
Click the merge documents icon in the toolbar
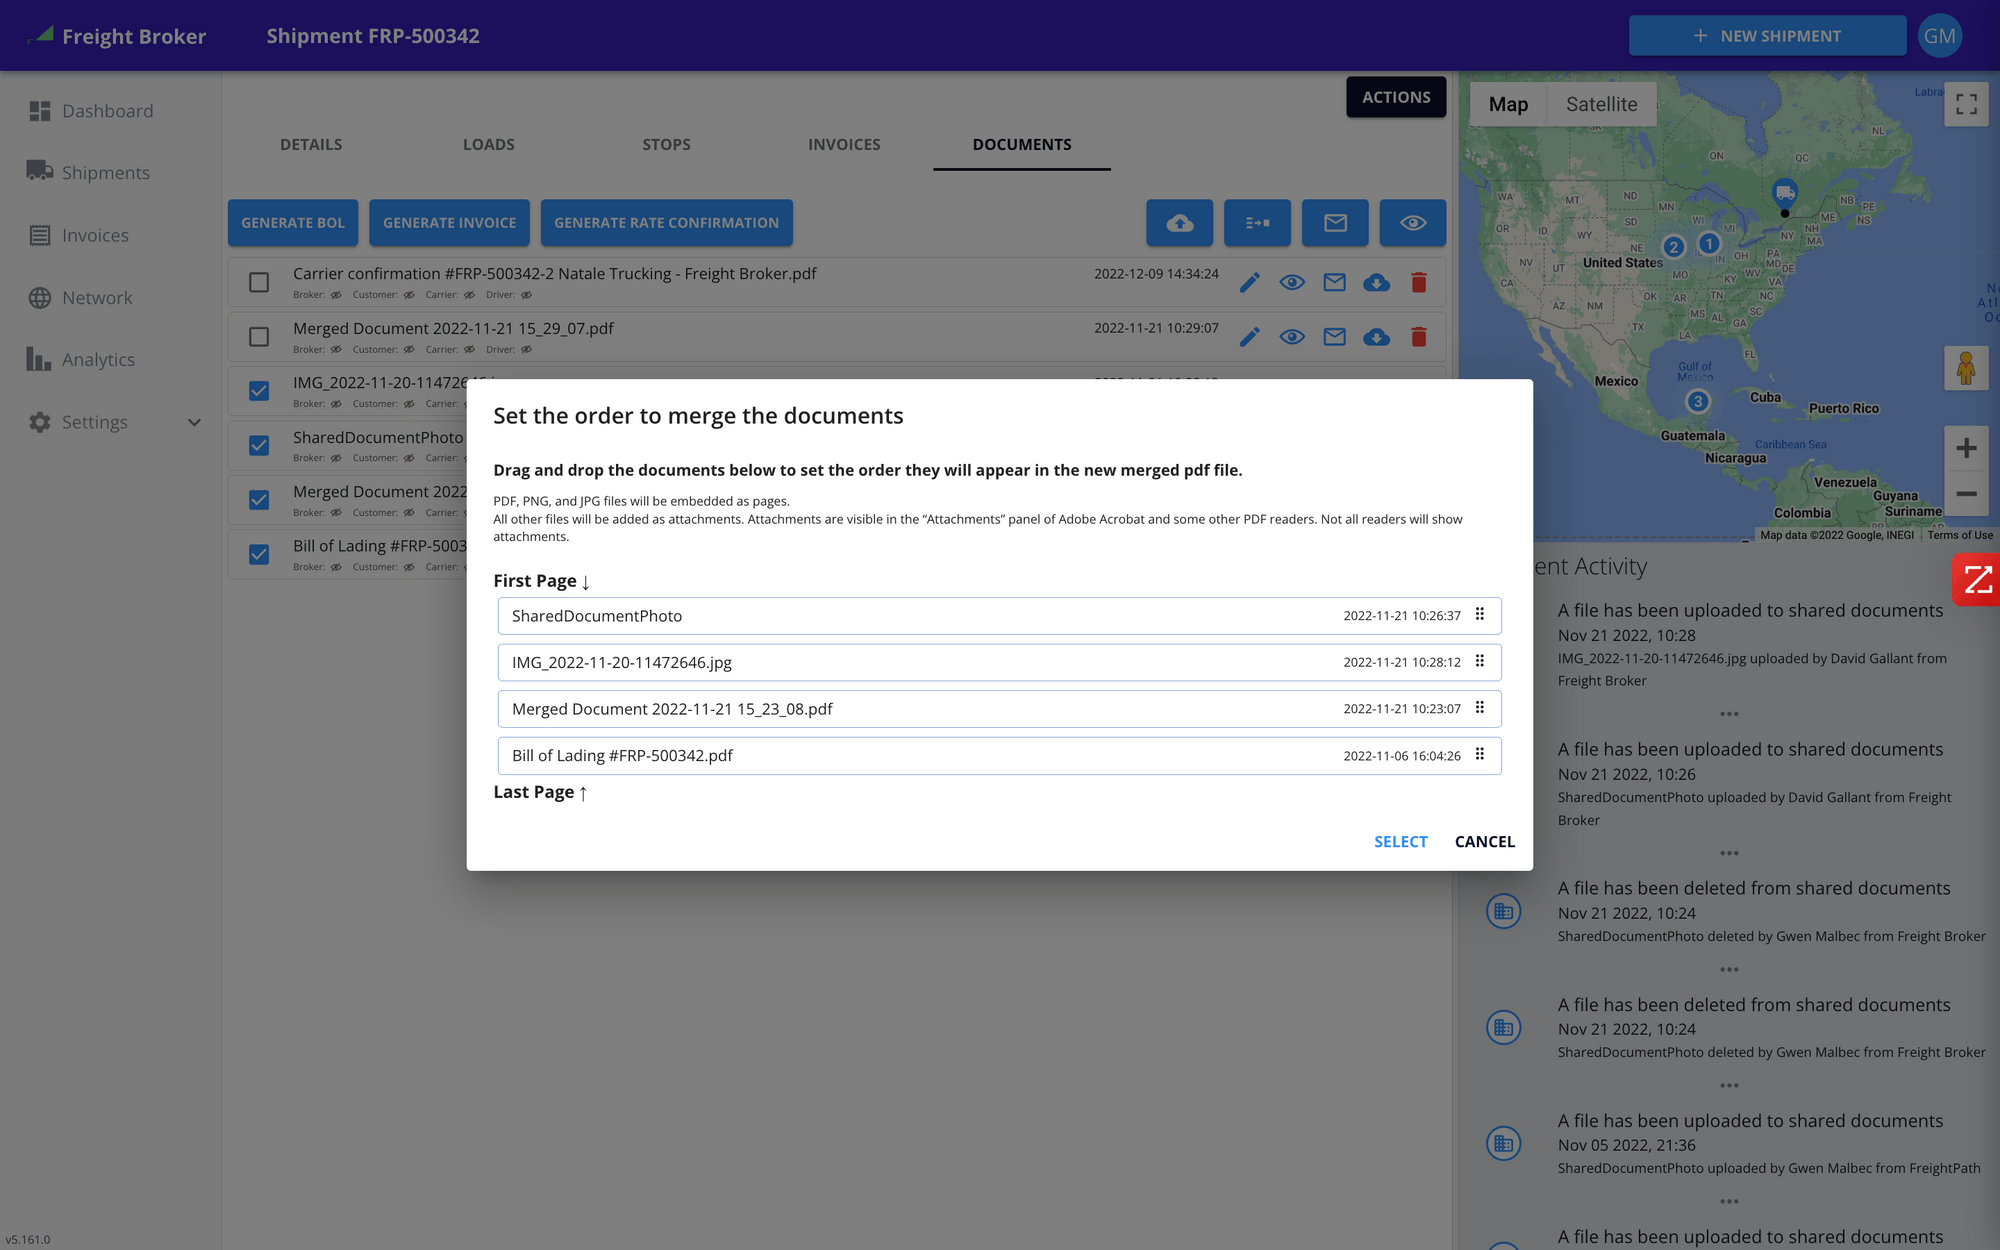point(1257,222)
